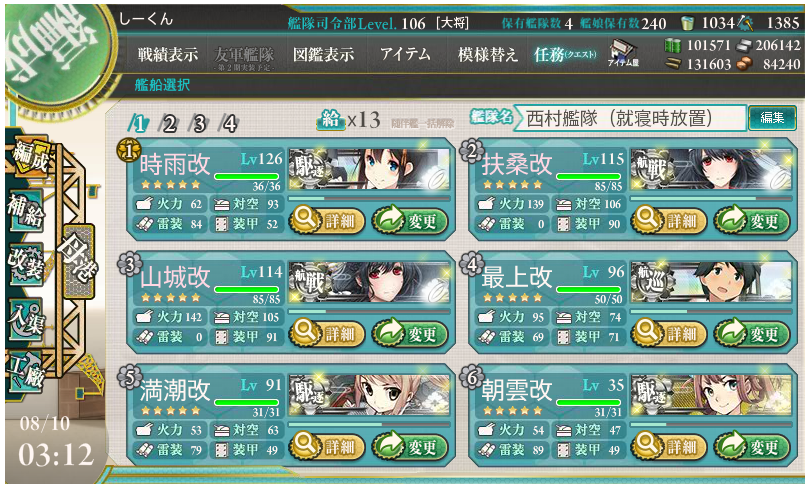Open the アイテム屋 item shop icon
This screenshot has height=488, width=810.
(624, 54)
